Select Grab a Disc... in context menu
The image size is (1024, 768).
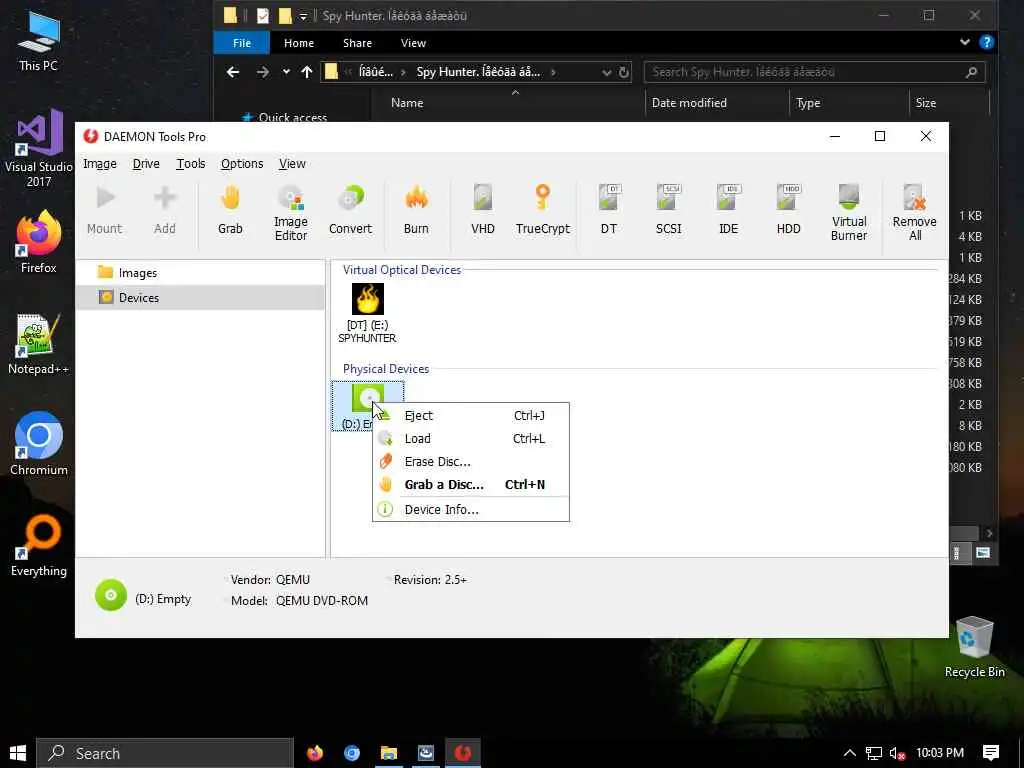(x=470, y=485)
